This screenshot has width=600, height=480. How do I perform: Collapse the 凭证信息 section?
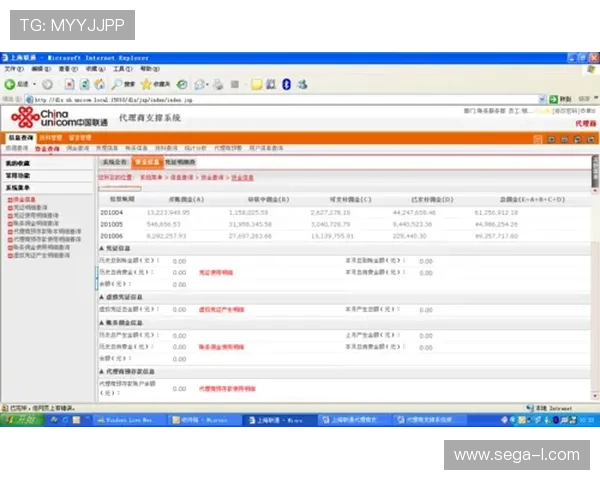pyautogui.click(x=101, y=247)
